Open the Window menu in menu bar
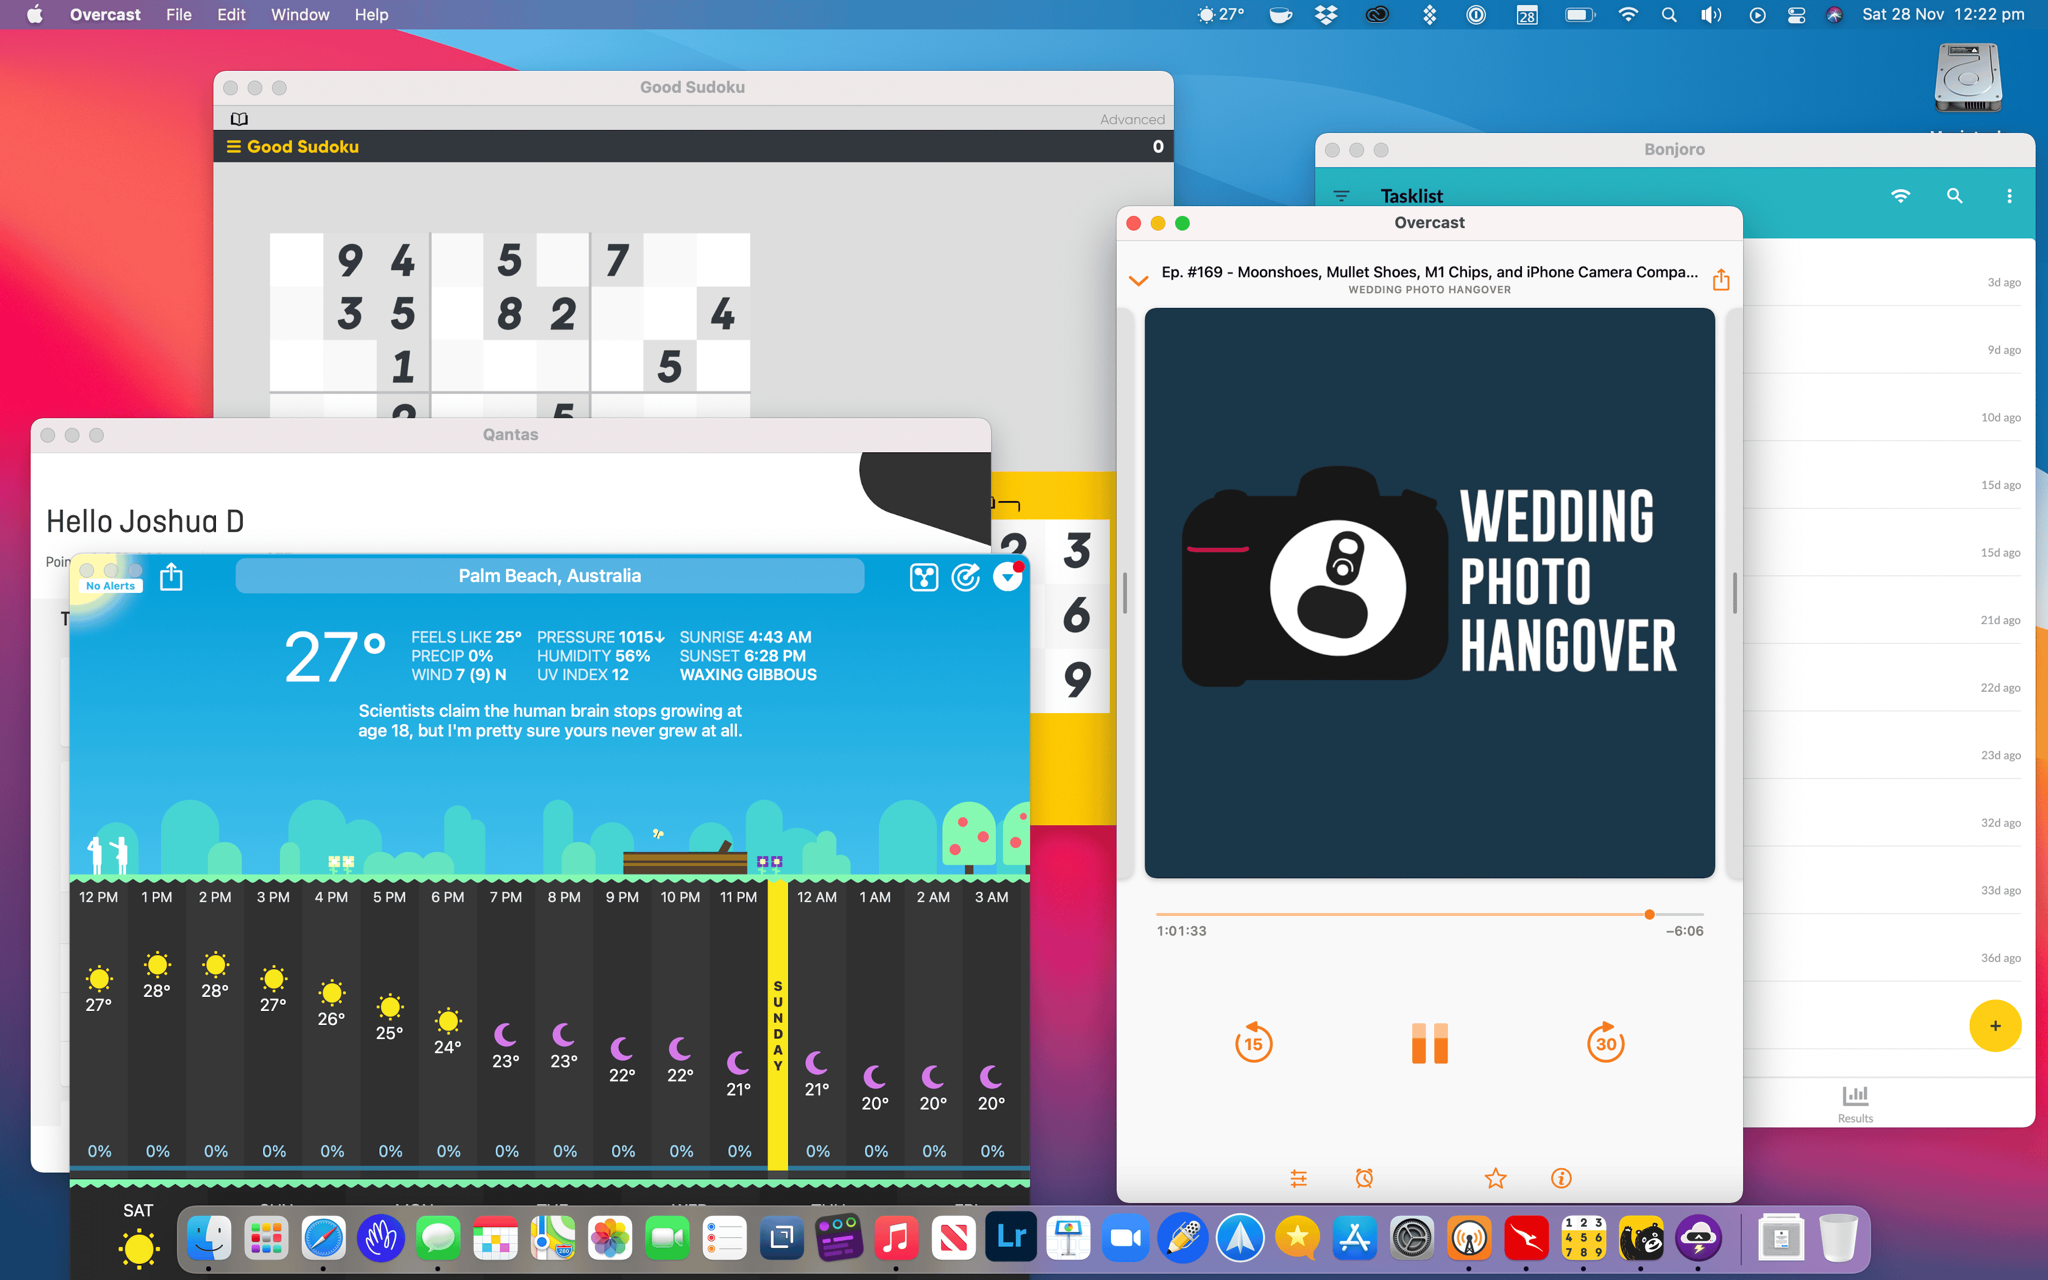Screen dimensions: 2048x1280 pyautogui.click(x=299, y=15)
